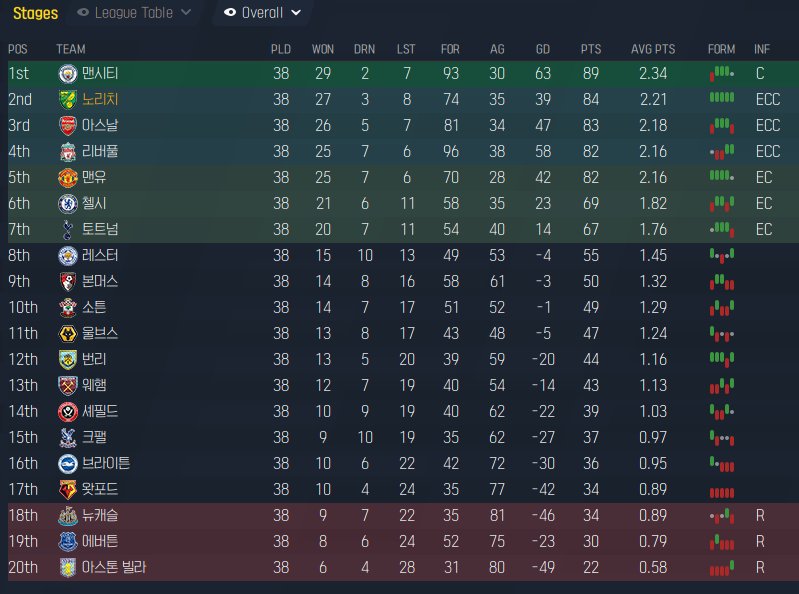
Task: Toggle the eye icon beside League Table
Action: tap(83, 12)
